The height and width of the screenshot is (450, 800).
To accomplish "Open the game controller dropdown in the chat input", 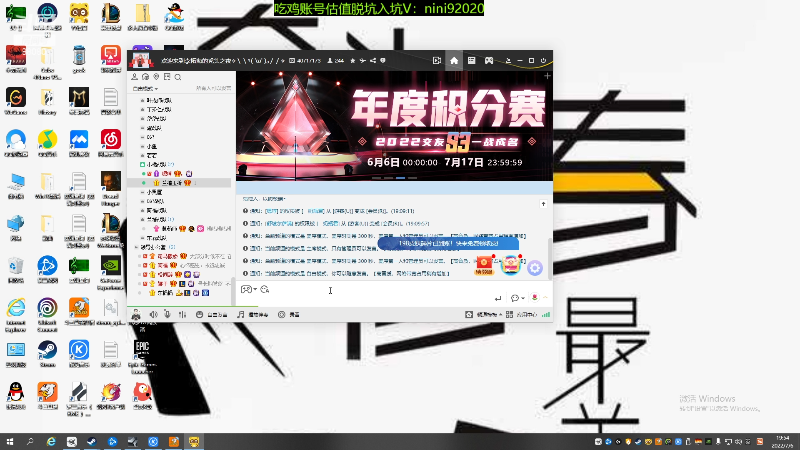I will (x=248, y=289).
